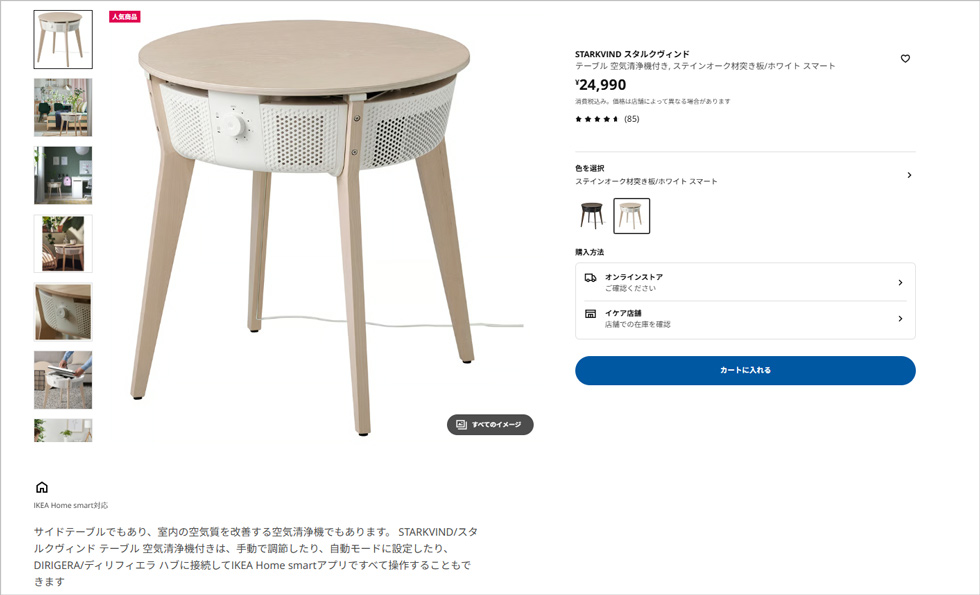Select the filter replacement hands thumbnail
The height and width of the screenshot is (595, 980).
point(63,380)
